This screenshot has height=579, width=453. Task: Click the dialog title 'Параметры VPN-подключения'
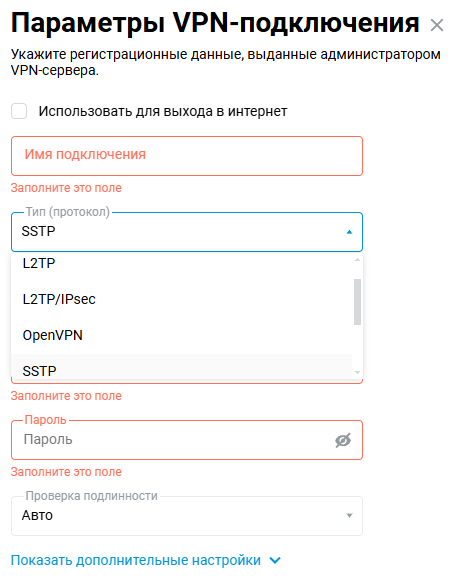215,23
